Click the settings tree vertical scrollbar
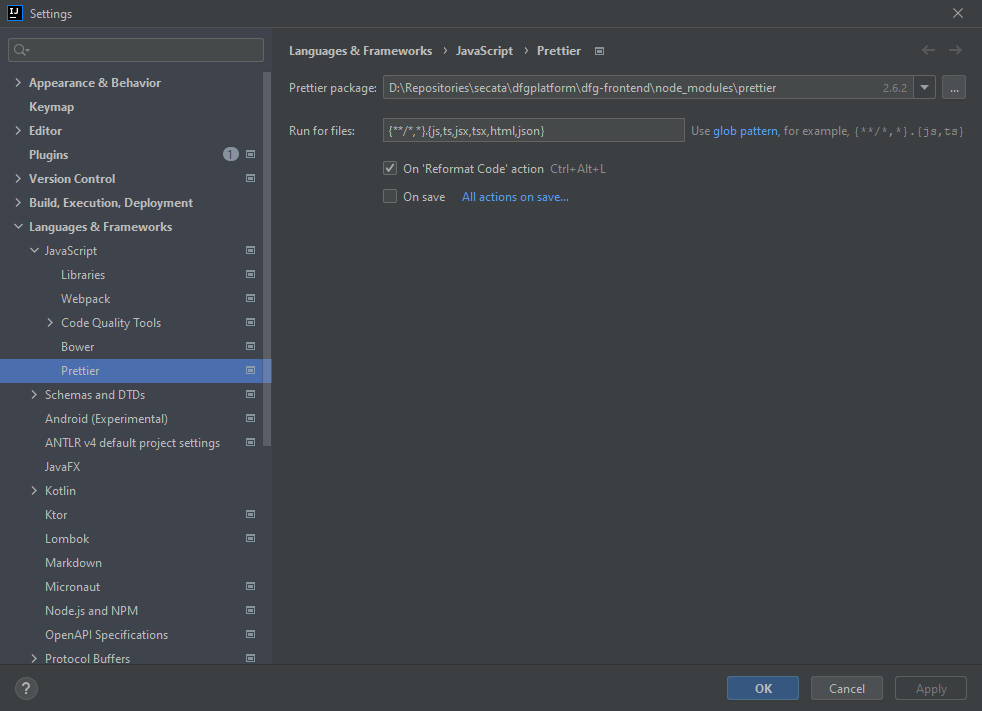This screenshot has width=982, height=711. click(x=267, y=258)
